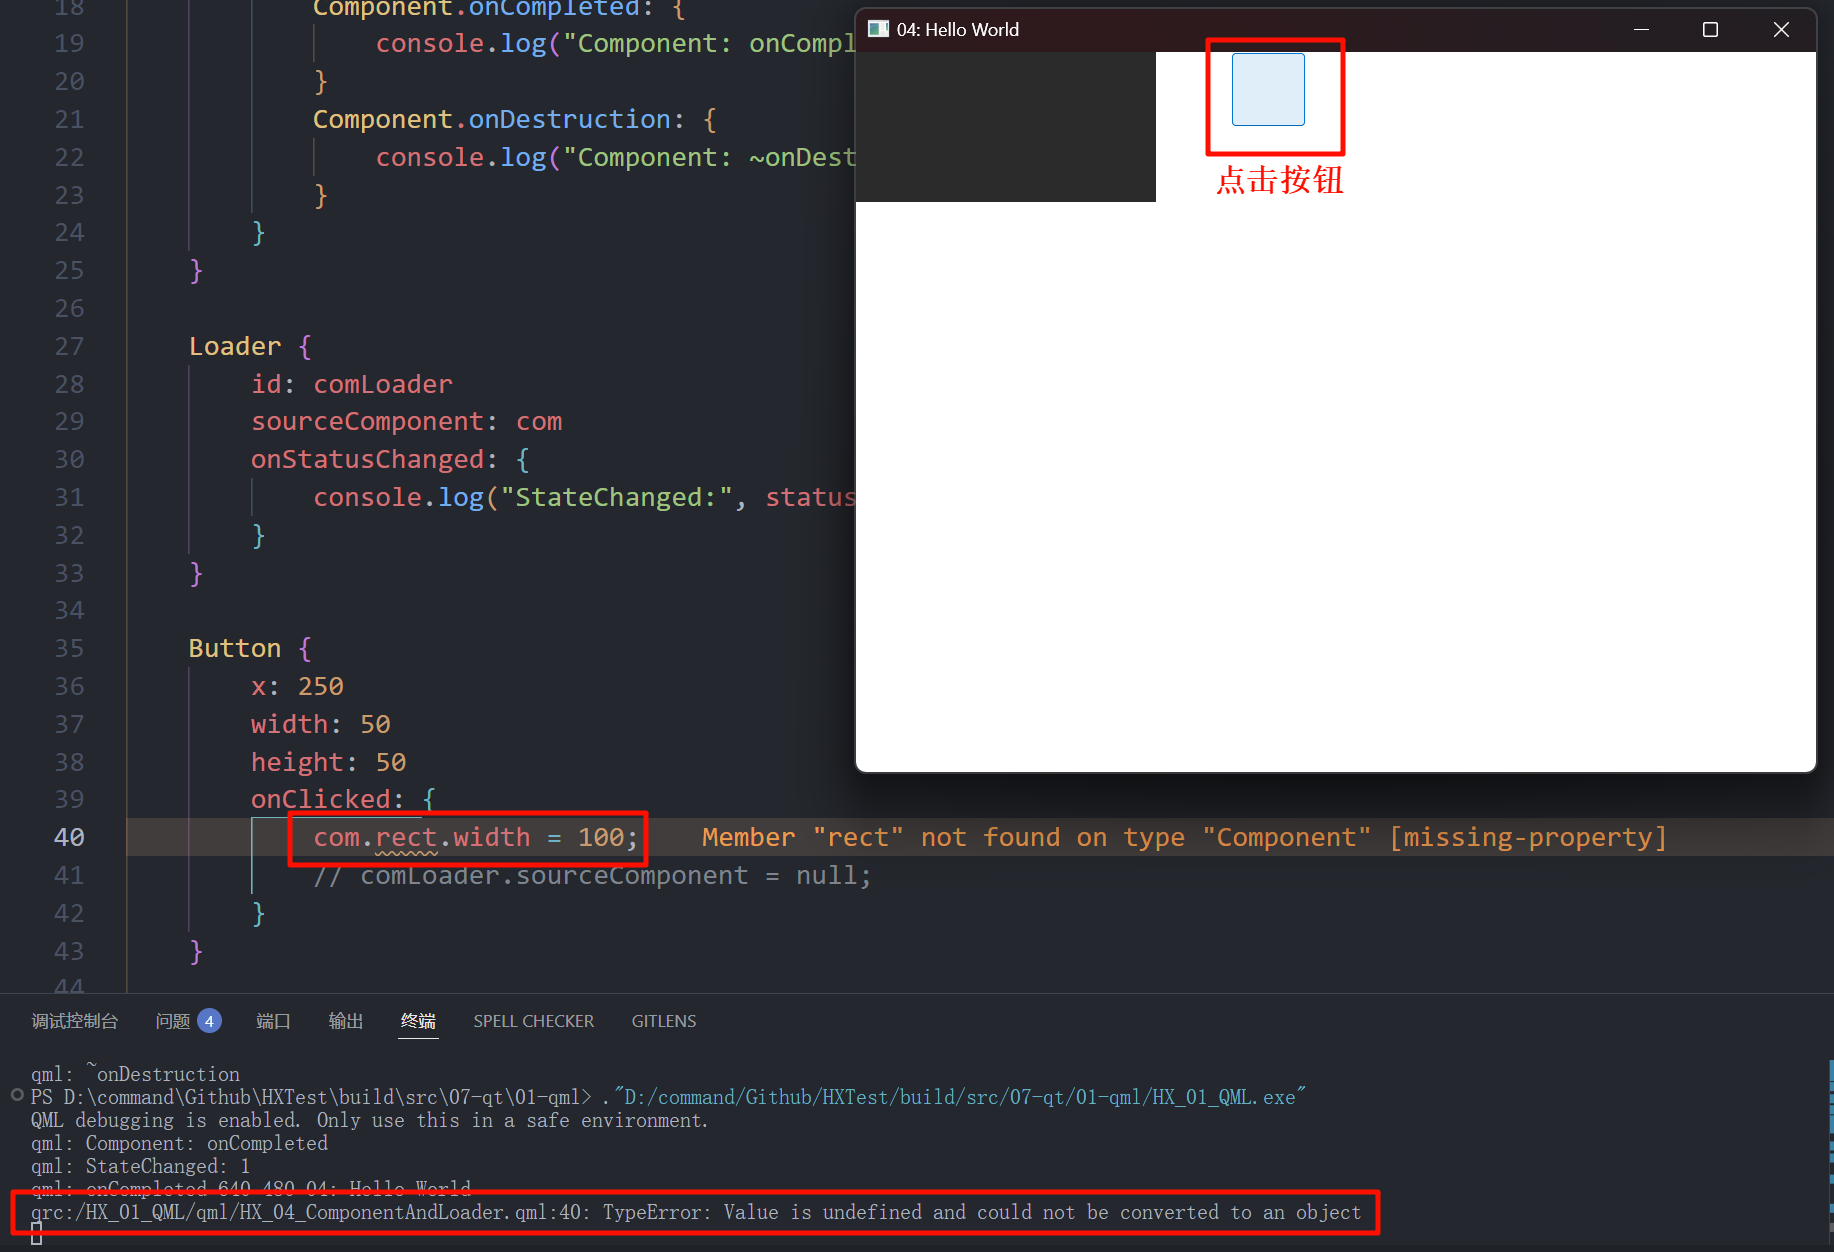Image resolution: width=1834 pixels, height=1252 pixels.
Task: Minimize the 04: Hello World window
Action: [1641, 30]
